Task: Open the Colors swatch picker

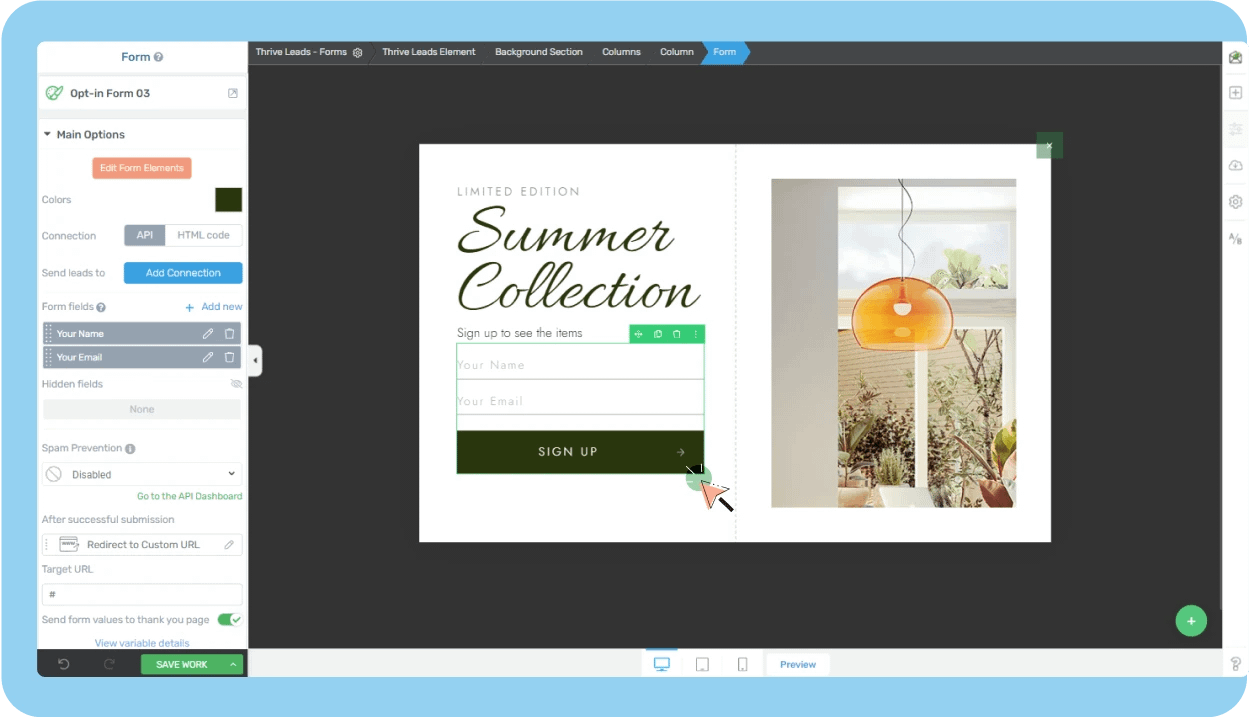Action: click(x=228, y=200)
